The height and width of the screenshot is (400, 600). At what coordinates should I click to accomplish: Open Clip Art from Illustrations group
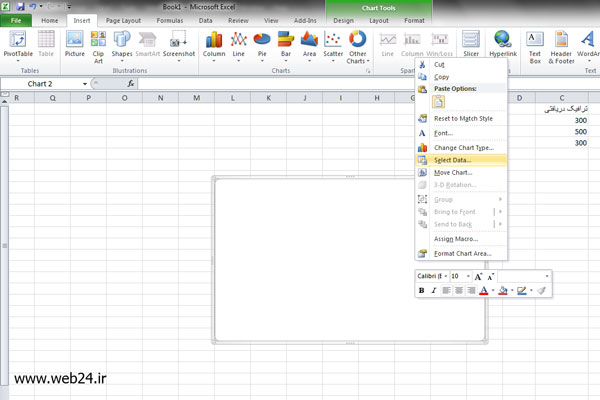(x=98, y=47)
